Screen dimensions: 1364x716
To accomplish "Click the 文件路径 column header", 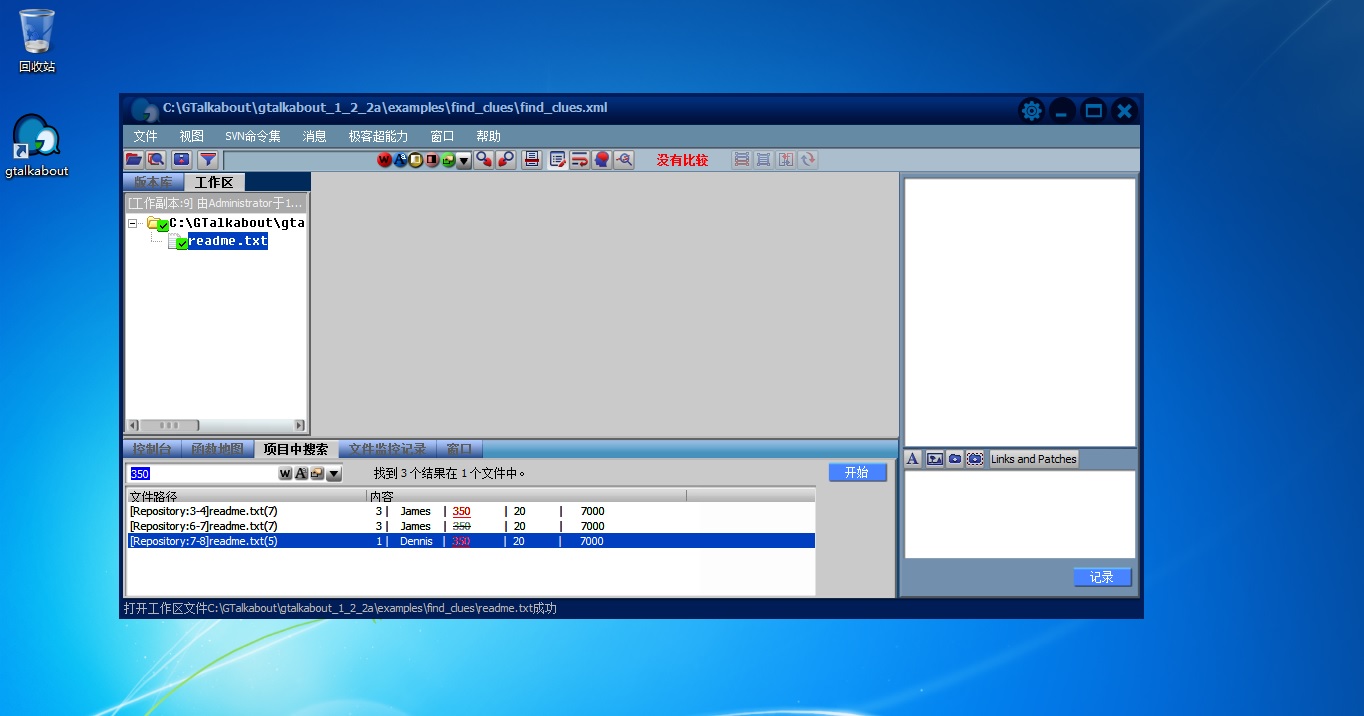I will (x=246, y=496).
